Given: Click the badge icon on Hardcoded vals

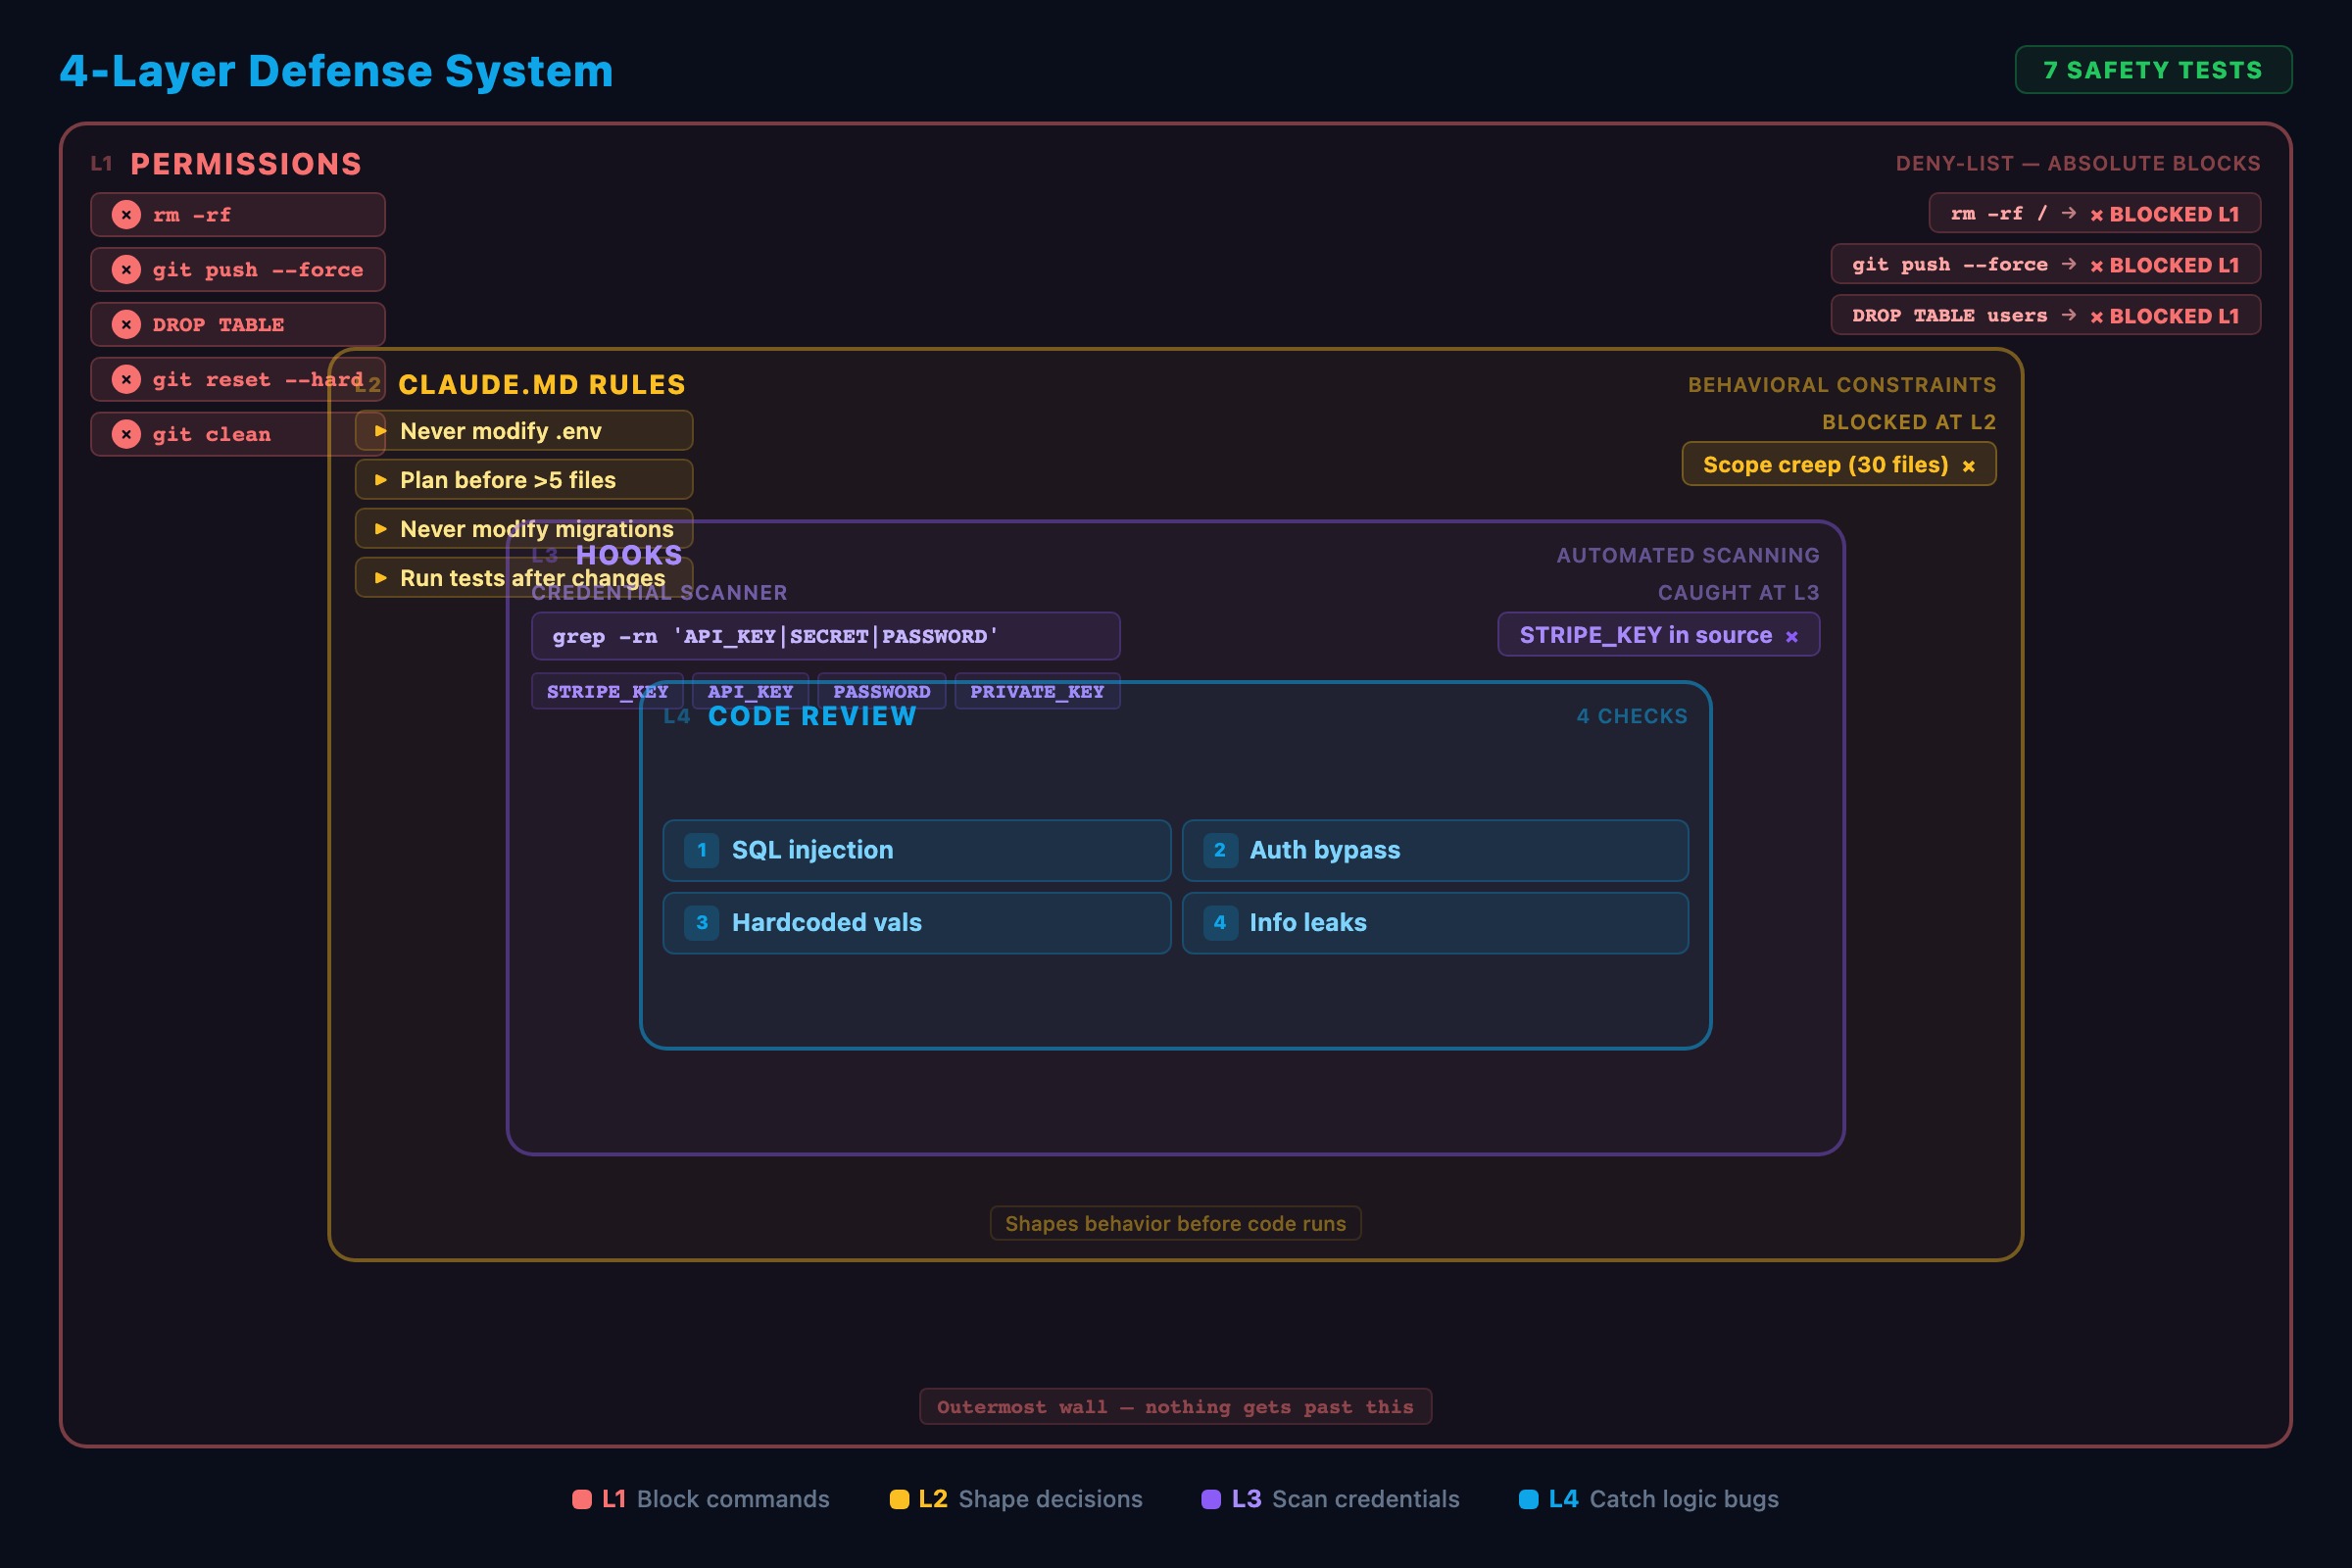Looking at the screenshot, I should click(701, 923).
